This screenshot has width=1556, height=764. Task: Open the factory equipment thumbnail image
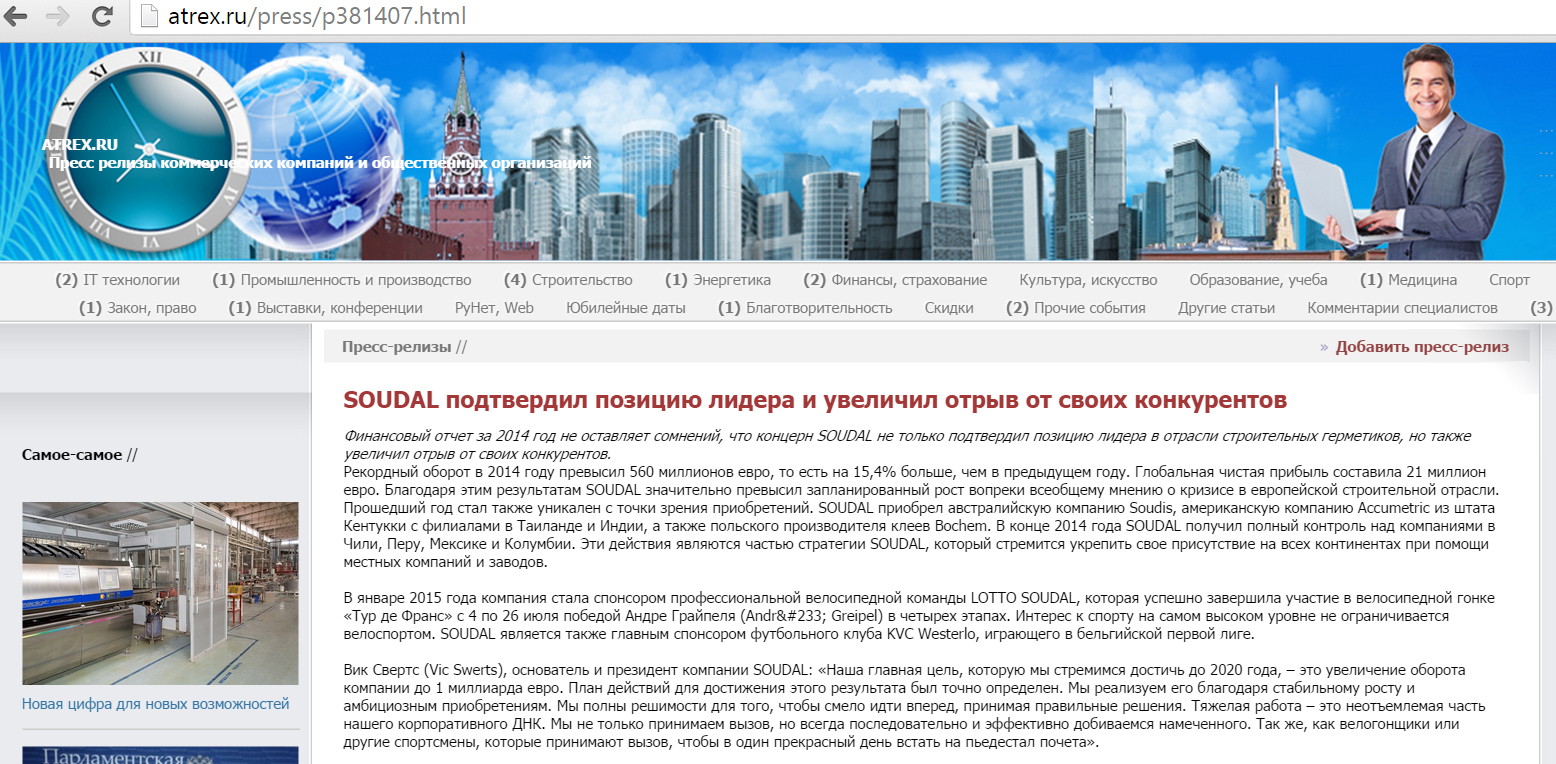coord(160,593)
